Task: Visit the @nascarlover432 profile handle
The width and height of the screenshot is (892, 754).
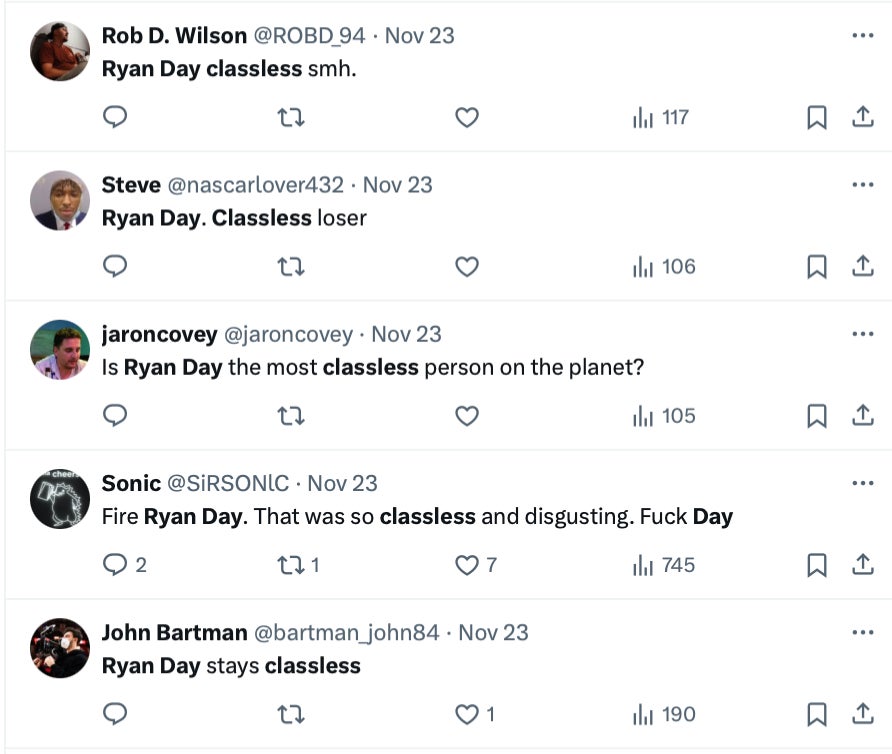Action: [254, 185]
